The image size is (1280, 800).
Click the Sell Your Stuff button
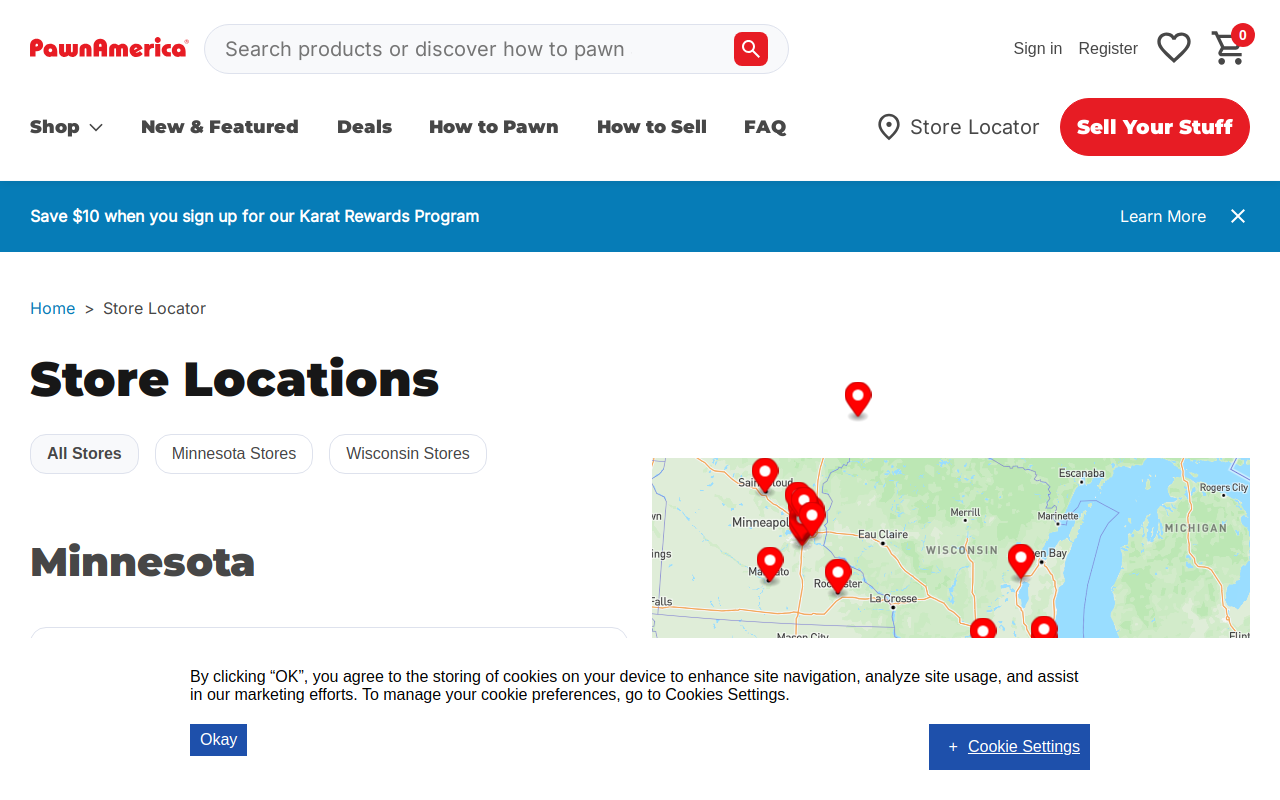pyautogui.click(x=1155, y=127)
